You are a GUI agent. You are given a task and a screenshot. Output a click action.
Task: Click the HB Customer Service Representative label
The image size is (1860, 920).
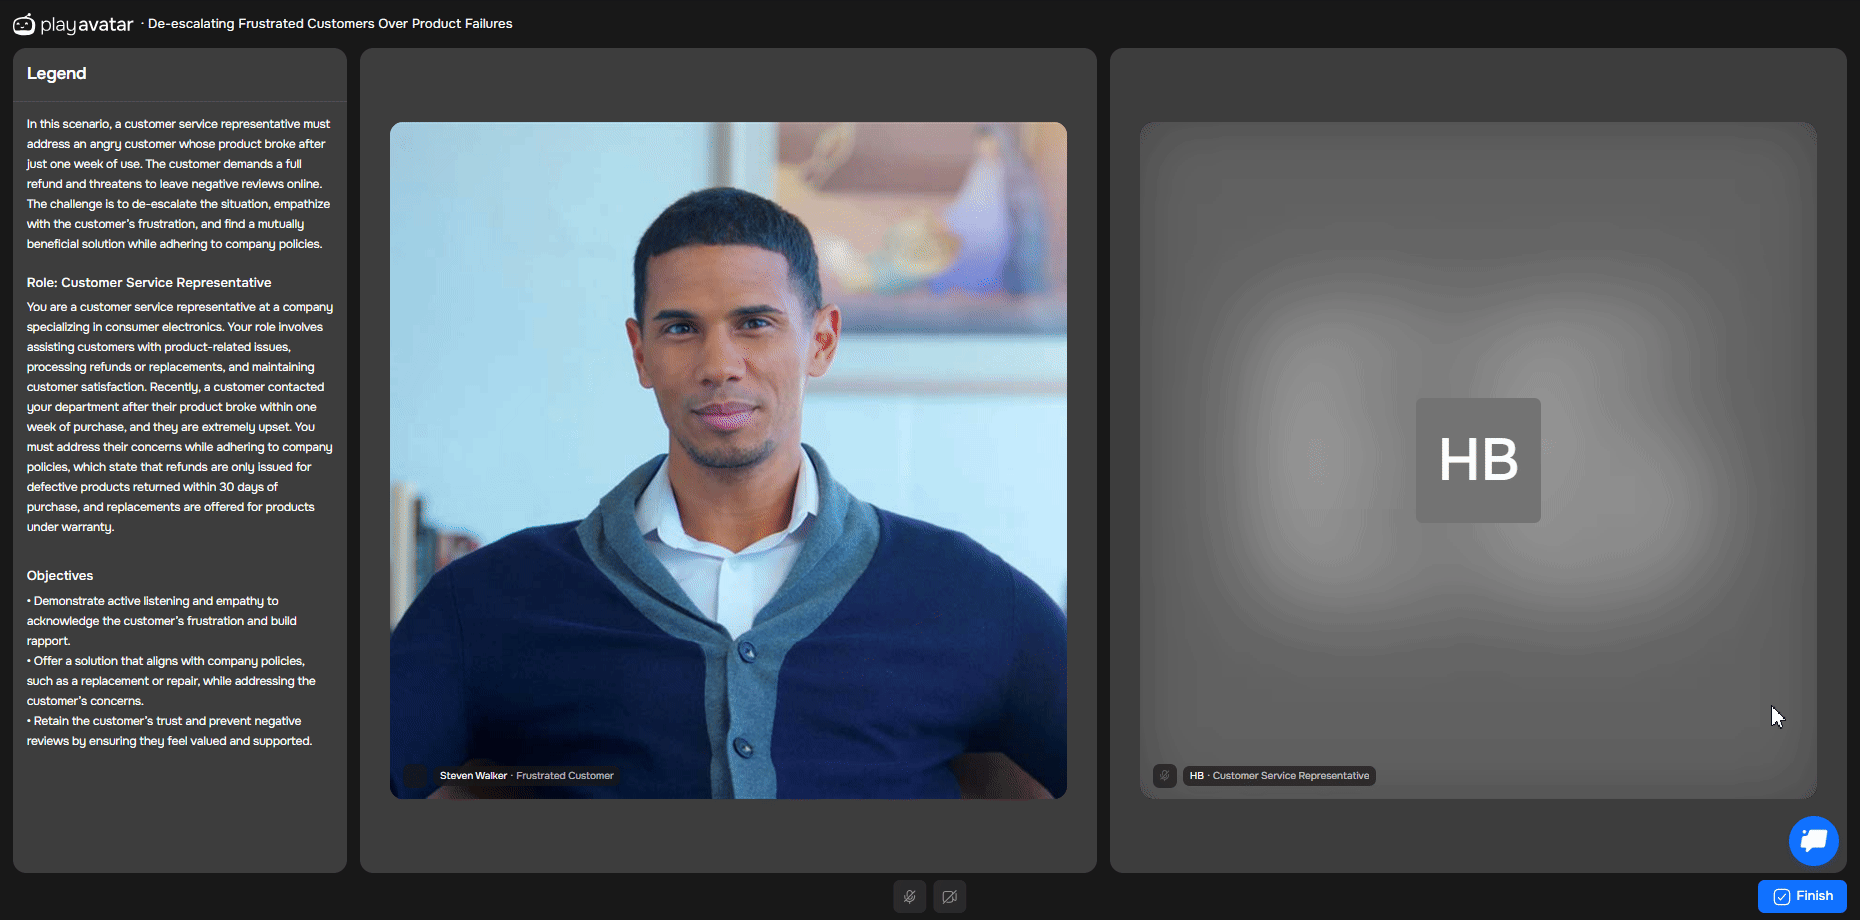[x=1279, y=776]
